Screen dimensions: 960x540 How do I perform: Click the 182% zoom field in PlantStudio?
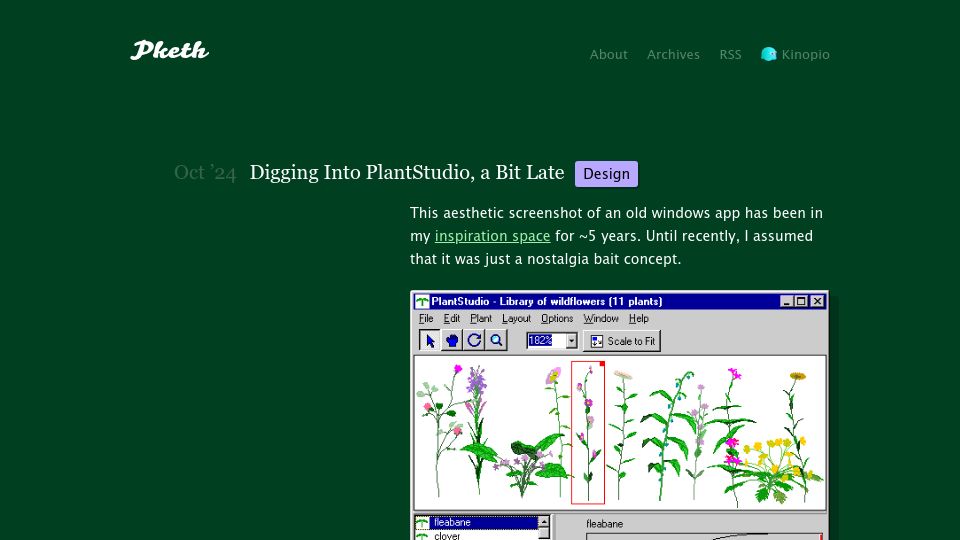pos(546,340)
